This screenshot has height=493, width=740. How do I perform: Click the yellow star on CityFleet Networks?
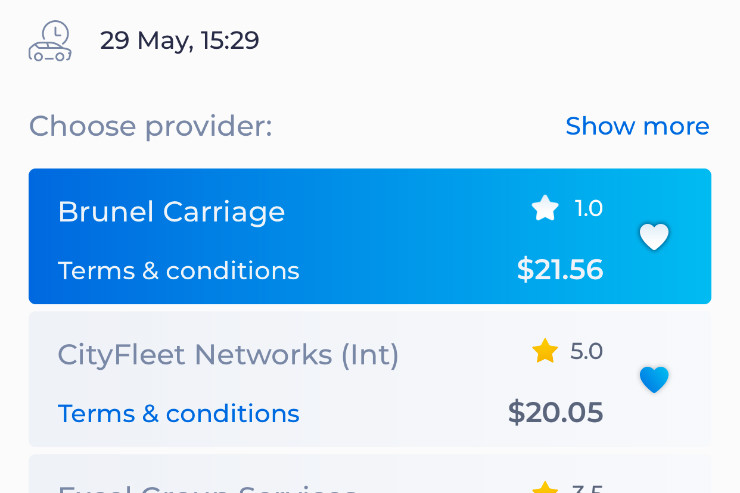point(545,351)
